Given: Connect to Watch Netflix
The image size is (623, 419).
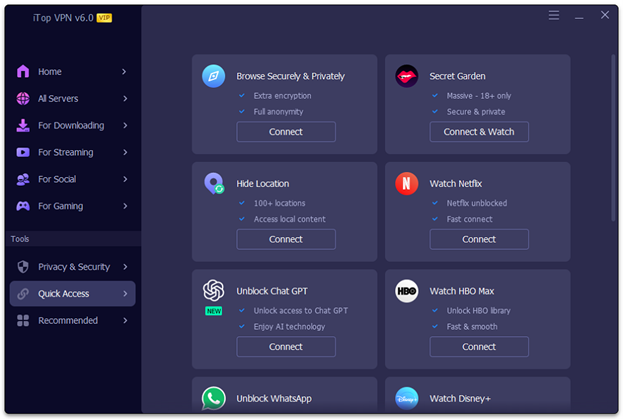Looking at the screenshot, I should [x=479, y=239].
